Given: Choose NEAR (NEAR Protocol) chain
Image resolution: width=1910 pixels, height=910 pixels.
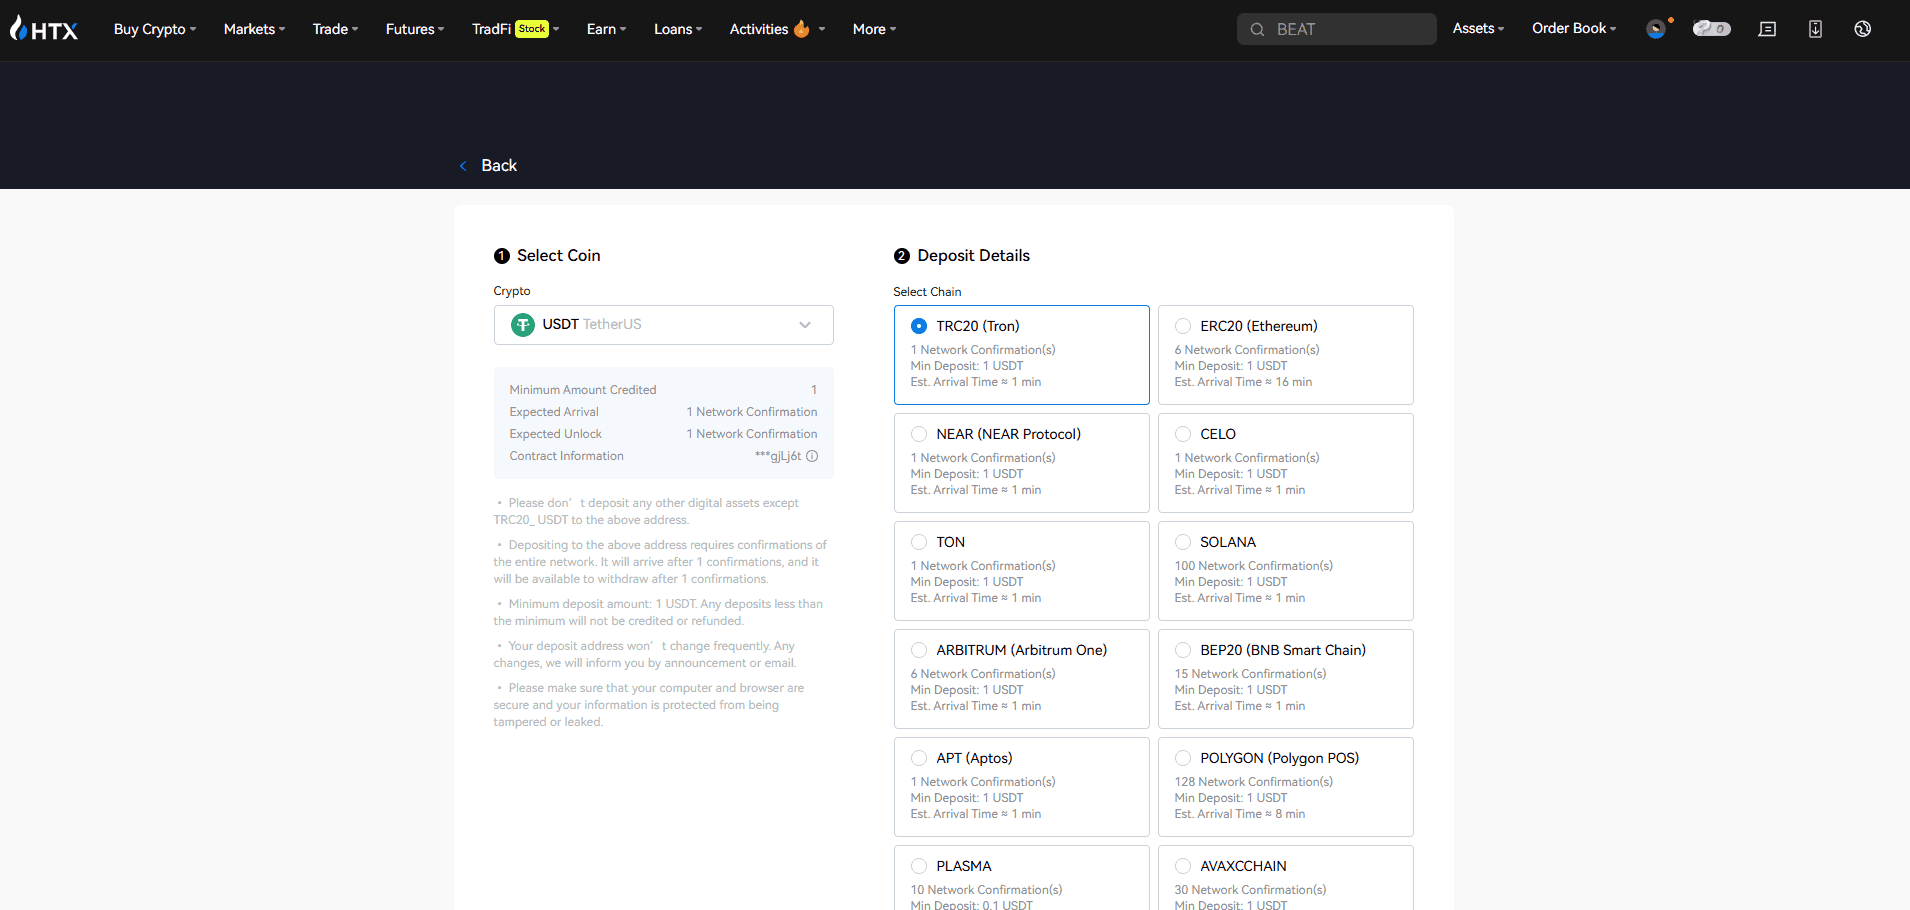Looking at the screenshot, I should (x=1021, y=463).
